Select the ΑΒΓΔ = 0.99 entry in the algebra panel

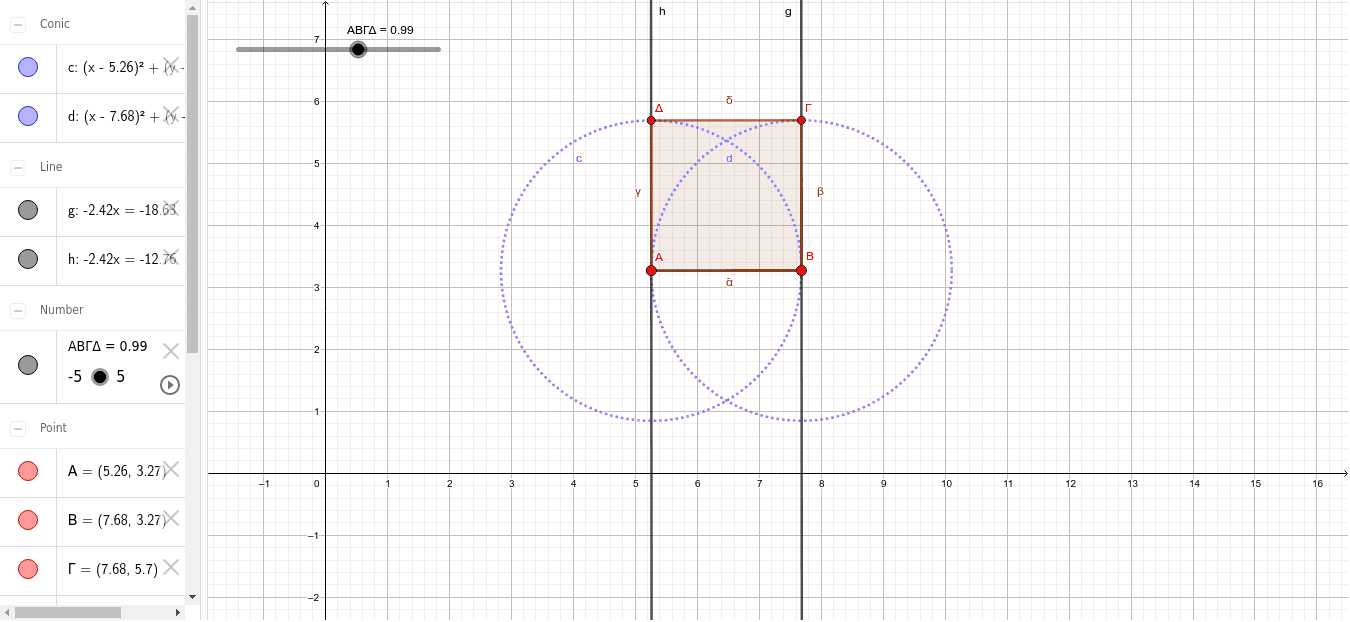107,347
